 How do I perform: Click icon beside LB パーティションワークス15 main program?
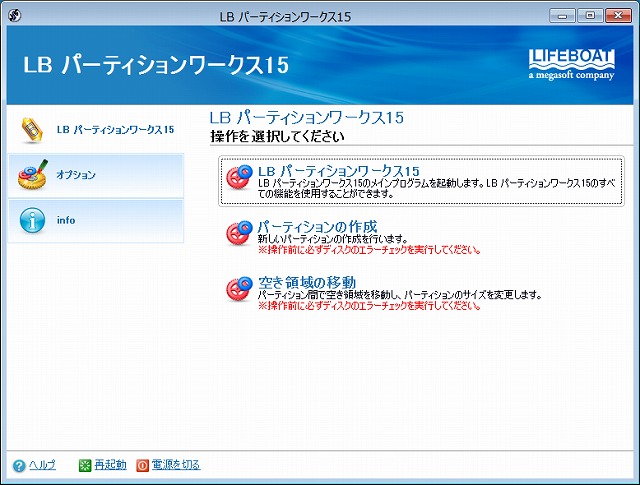pos(239,177)
